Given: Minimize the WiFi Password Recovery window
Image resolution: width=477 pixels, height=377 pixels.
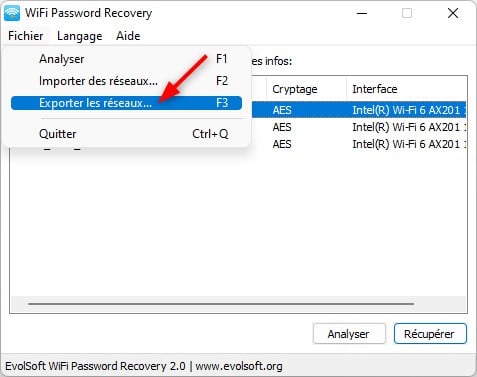Looking at the screenshot, I should 362,13.
